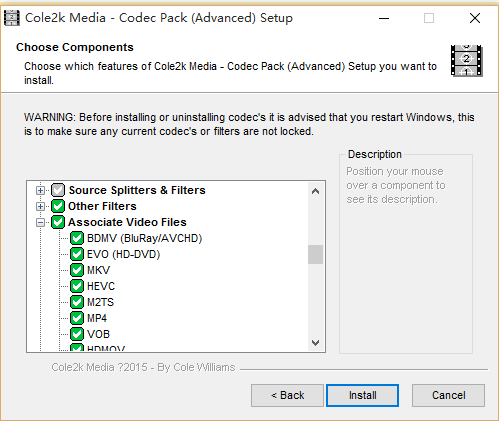Start installation with the Install button
This screenshot has width=499, height=421.
click(x=362, y=395)
